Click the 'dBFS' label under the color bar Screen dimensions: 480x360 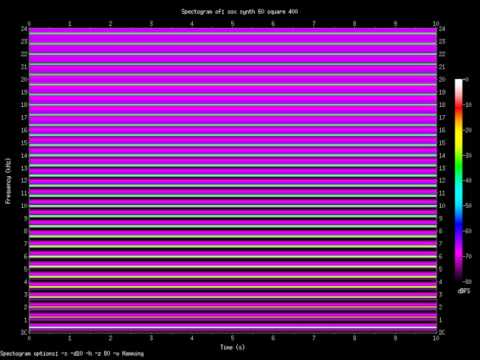coord(464,291)
